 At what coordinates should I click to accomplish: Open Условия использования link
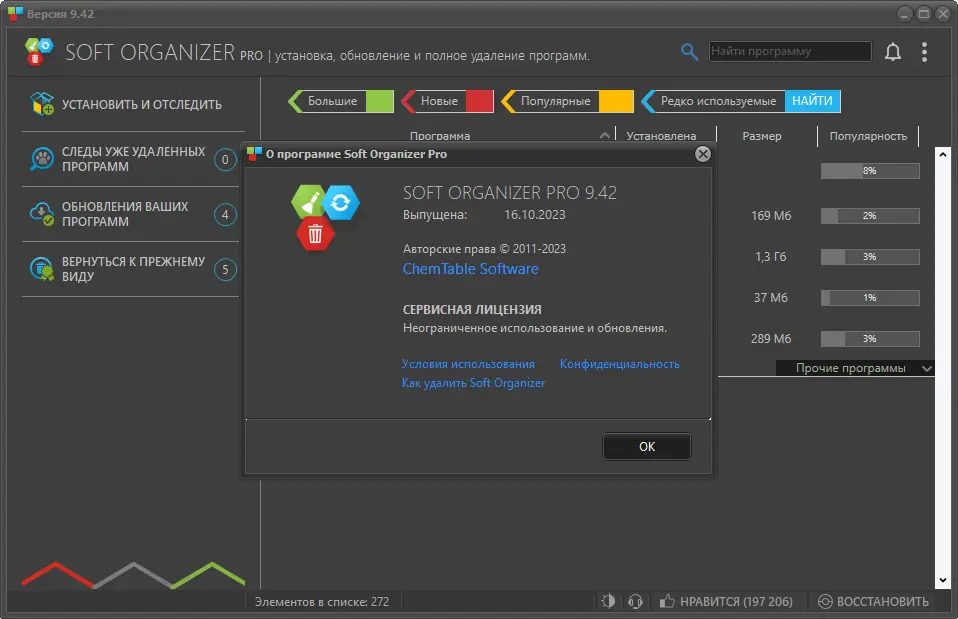(x=468, y=364)
